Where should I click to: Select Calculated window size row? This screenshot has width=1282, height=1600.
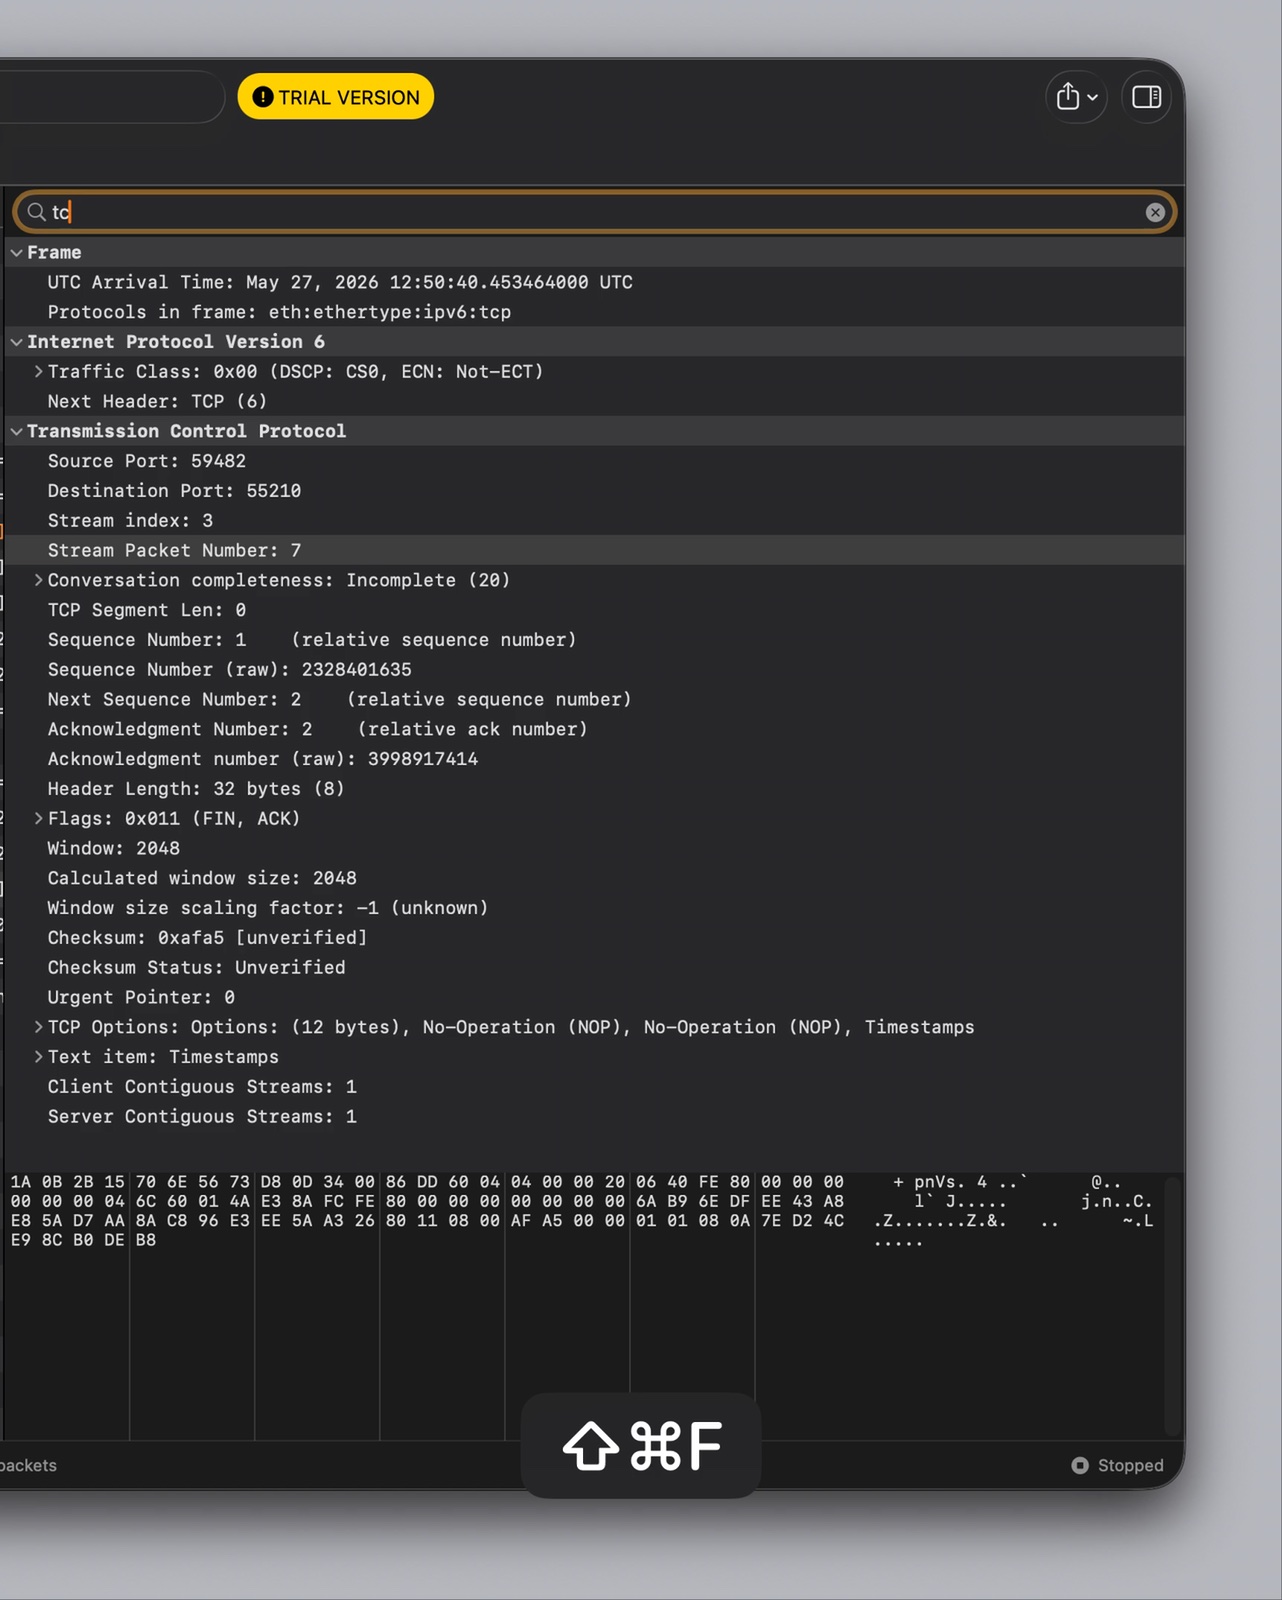tap(595, 878)
